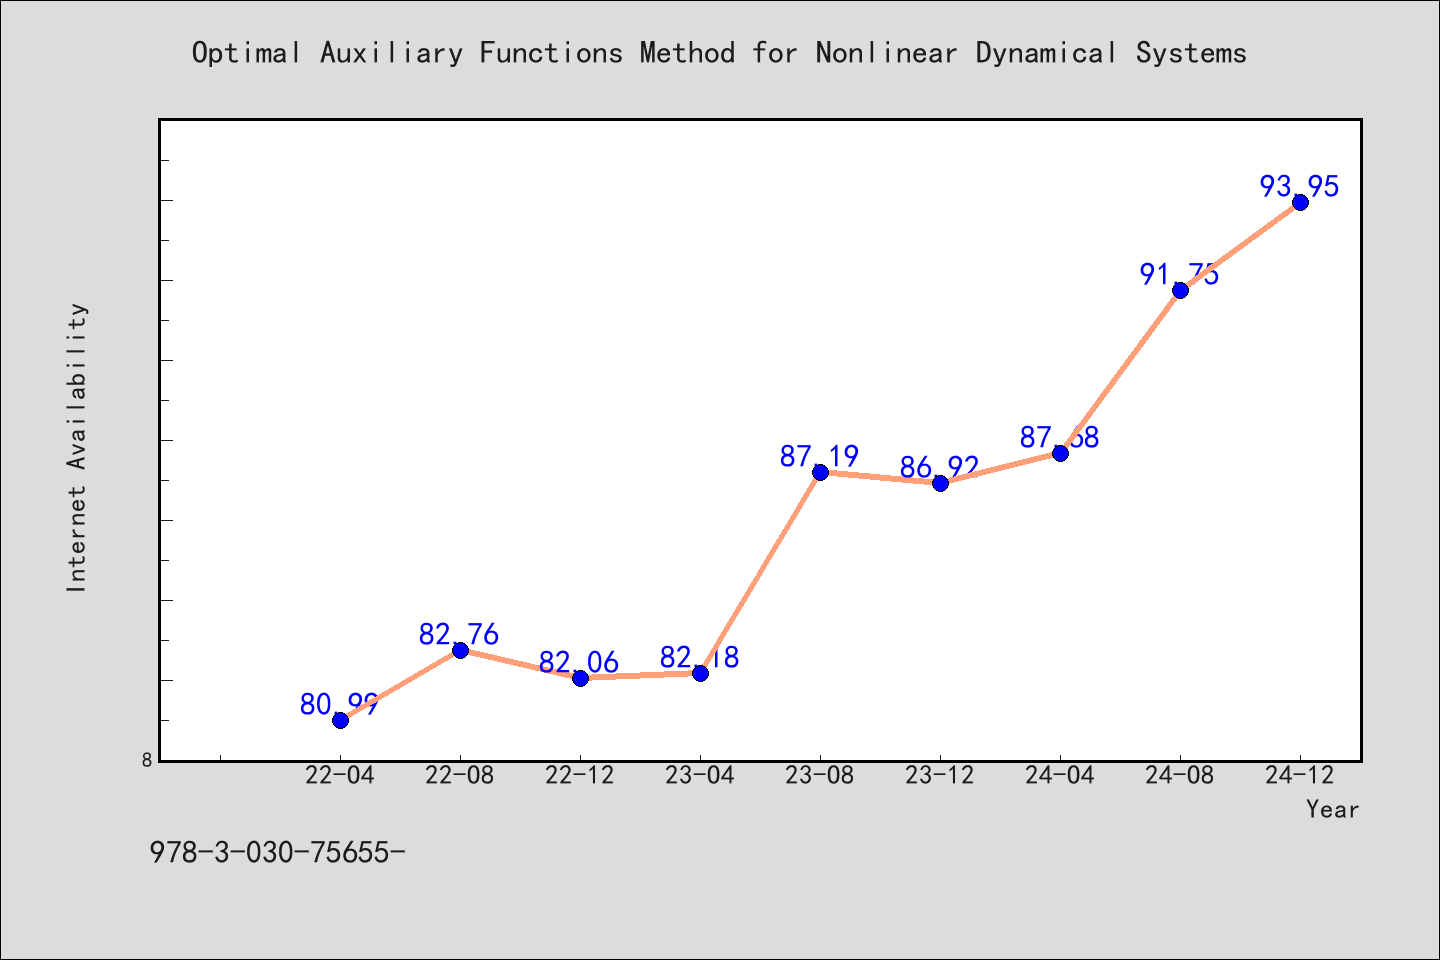Click the 24-12 x-axis tick label
Image resolution: width=1440 pixels, height=960 pixels.
click(1300, 776)
